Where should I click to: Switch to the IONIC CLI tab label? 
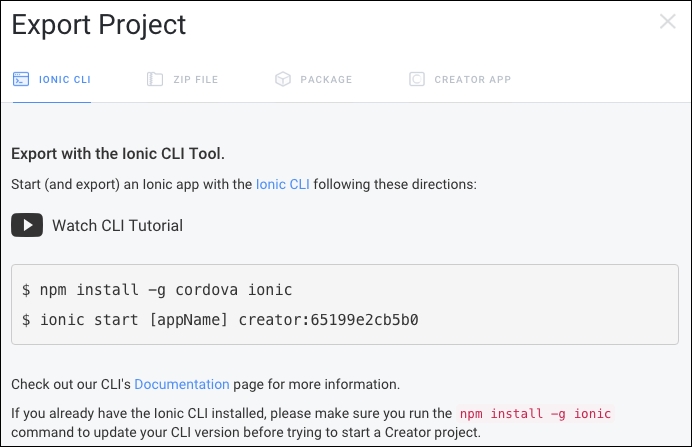coord(65,80)
